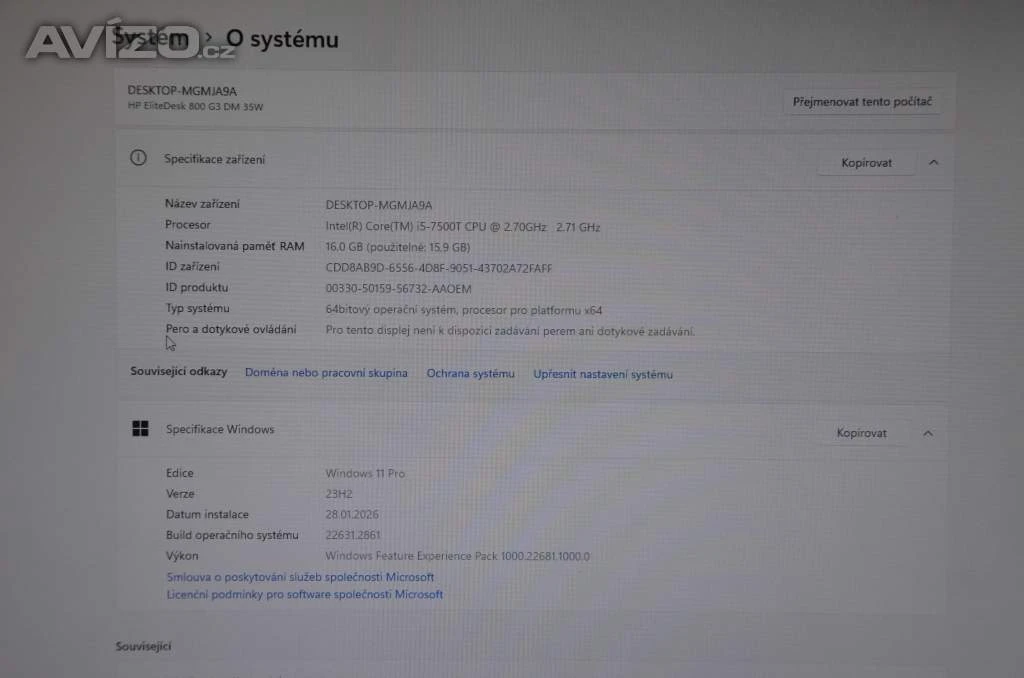Click the info icon beside Specifikace zařízení

[x=139, y=158]
